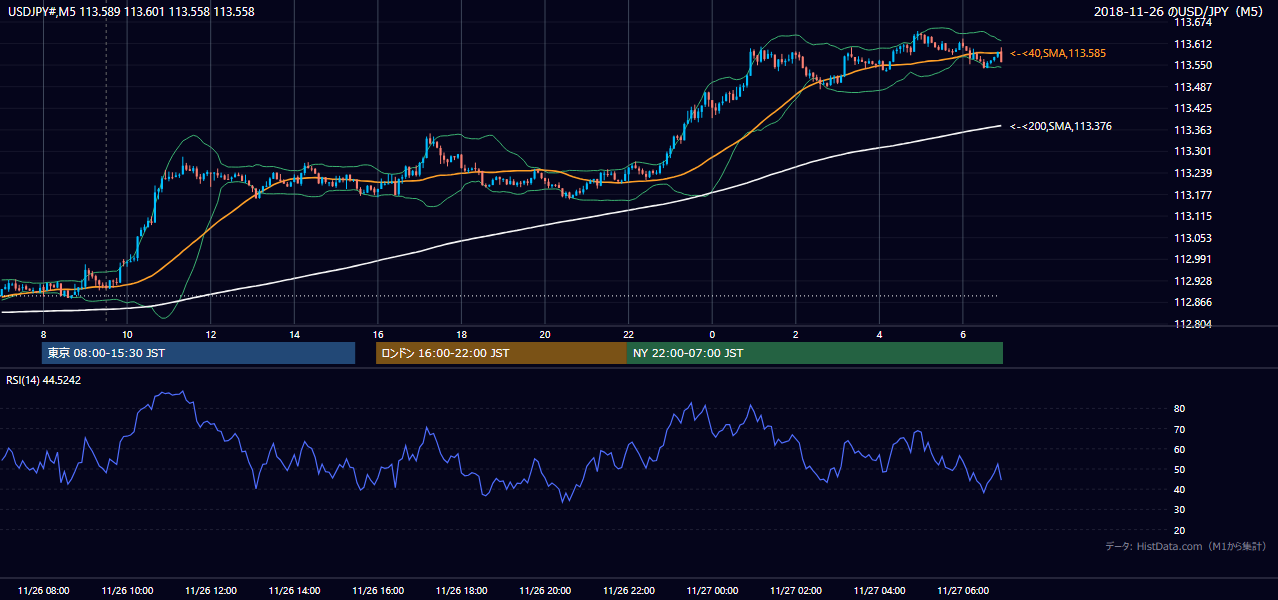The width and height of the screenshot is (1278, 600).
Task: Click the bottom time label 11/26 08:00
Action: click(44, 591)
